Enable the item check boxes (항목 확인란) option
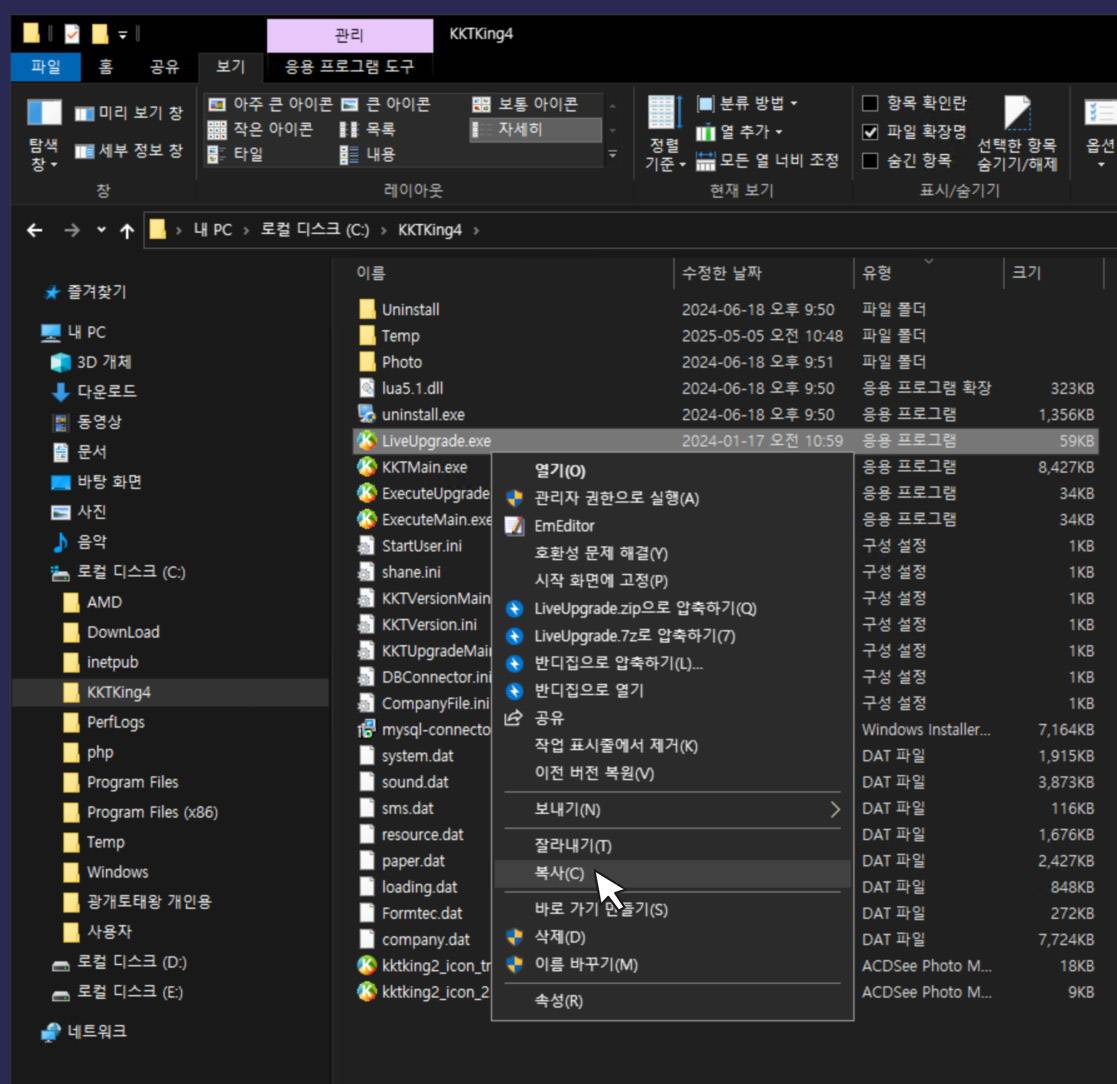 [870, 103]
